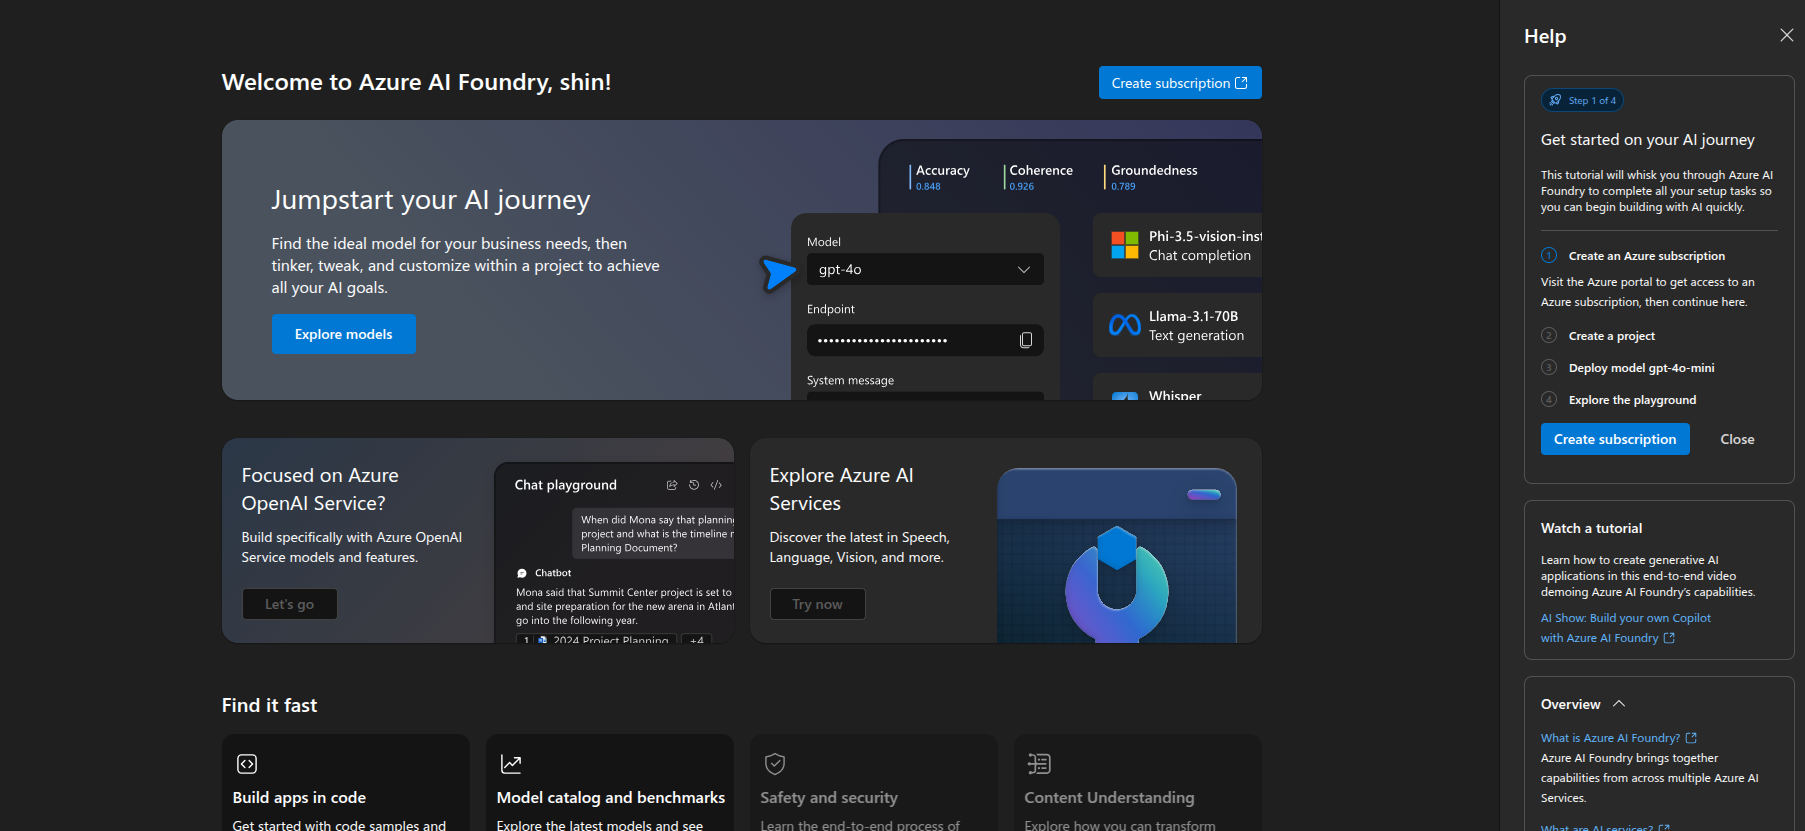This screenshot has width=1805, height=831.
Task: Close the Help panel with X
Action: pos(1786,35)
